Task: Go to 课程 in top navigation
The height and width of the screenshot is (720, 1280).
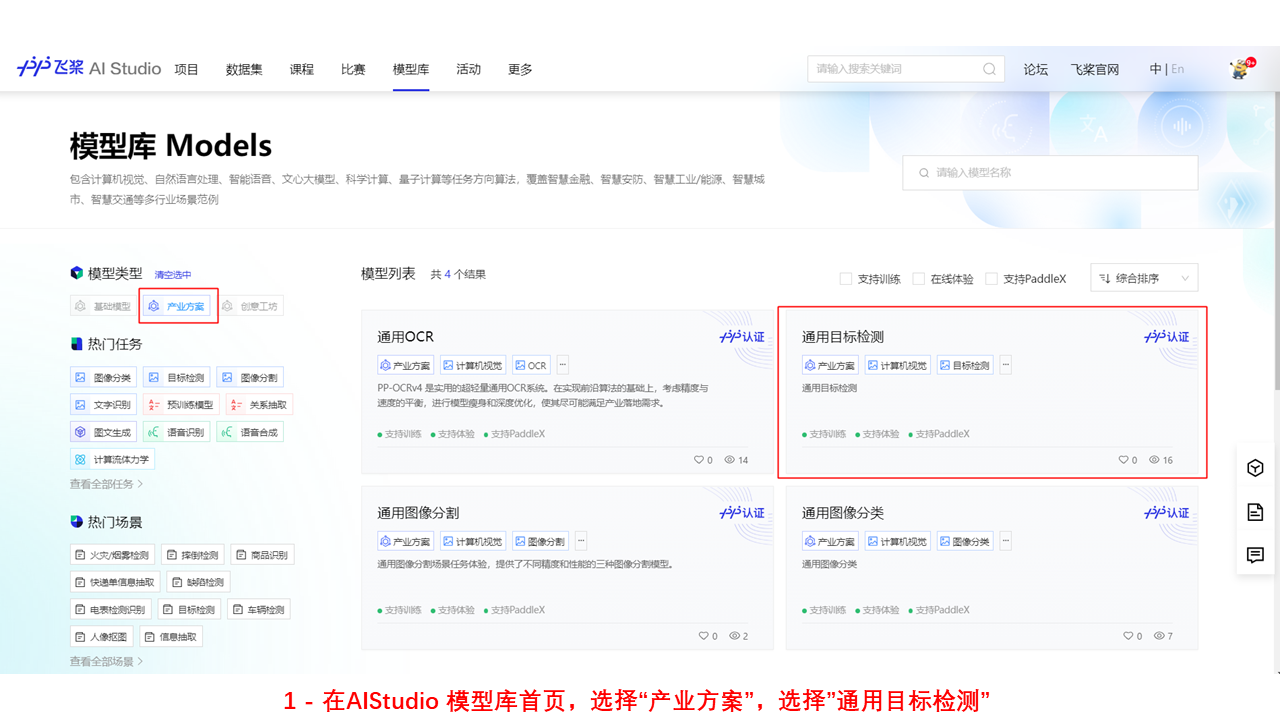Action: point(302,69)
